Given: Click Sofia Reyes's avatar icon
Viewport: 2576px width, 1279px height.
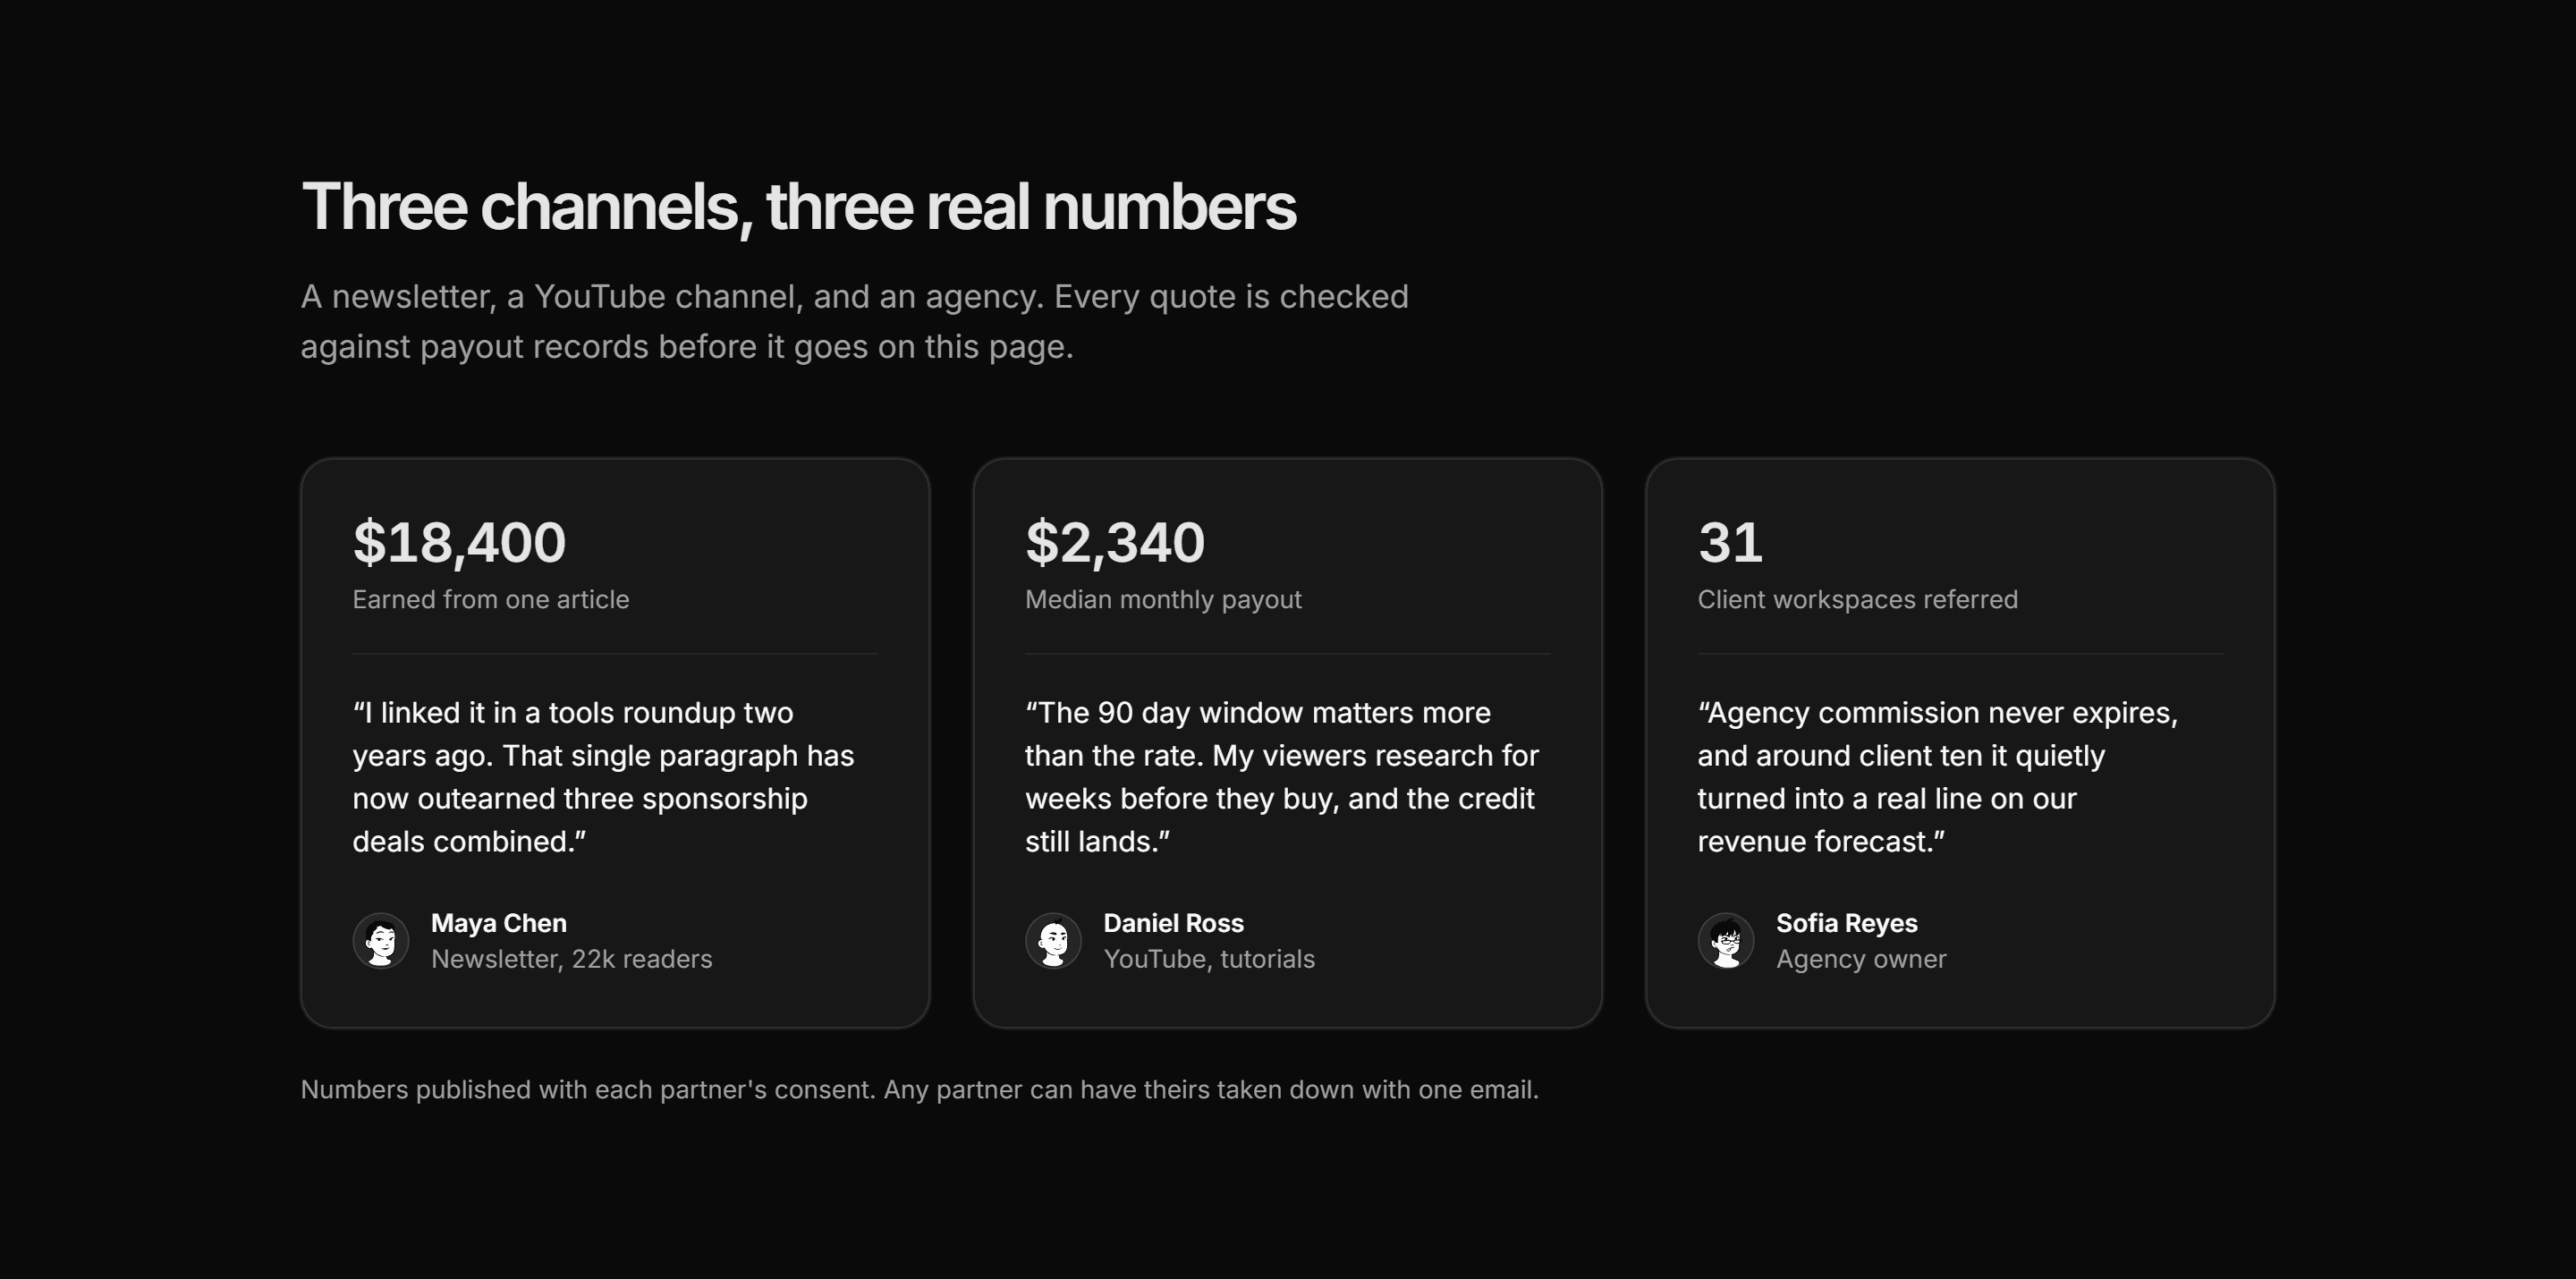Looking at the screenshot, I should [x=1726, y=941].
